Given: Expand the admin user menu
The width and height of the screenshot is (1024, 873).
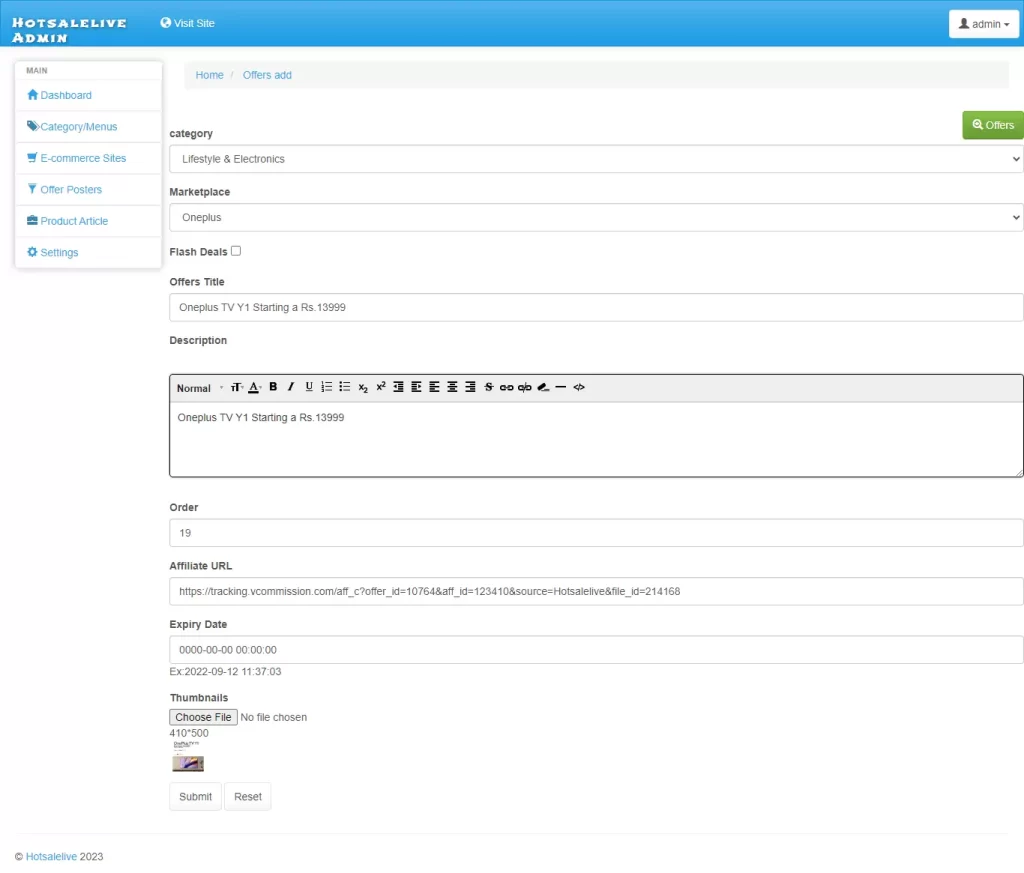Looking at the screenshot, I should (984, 24).
